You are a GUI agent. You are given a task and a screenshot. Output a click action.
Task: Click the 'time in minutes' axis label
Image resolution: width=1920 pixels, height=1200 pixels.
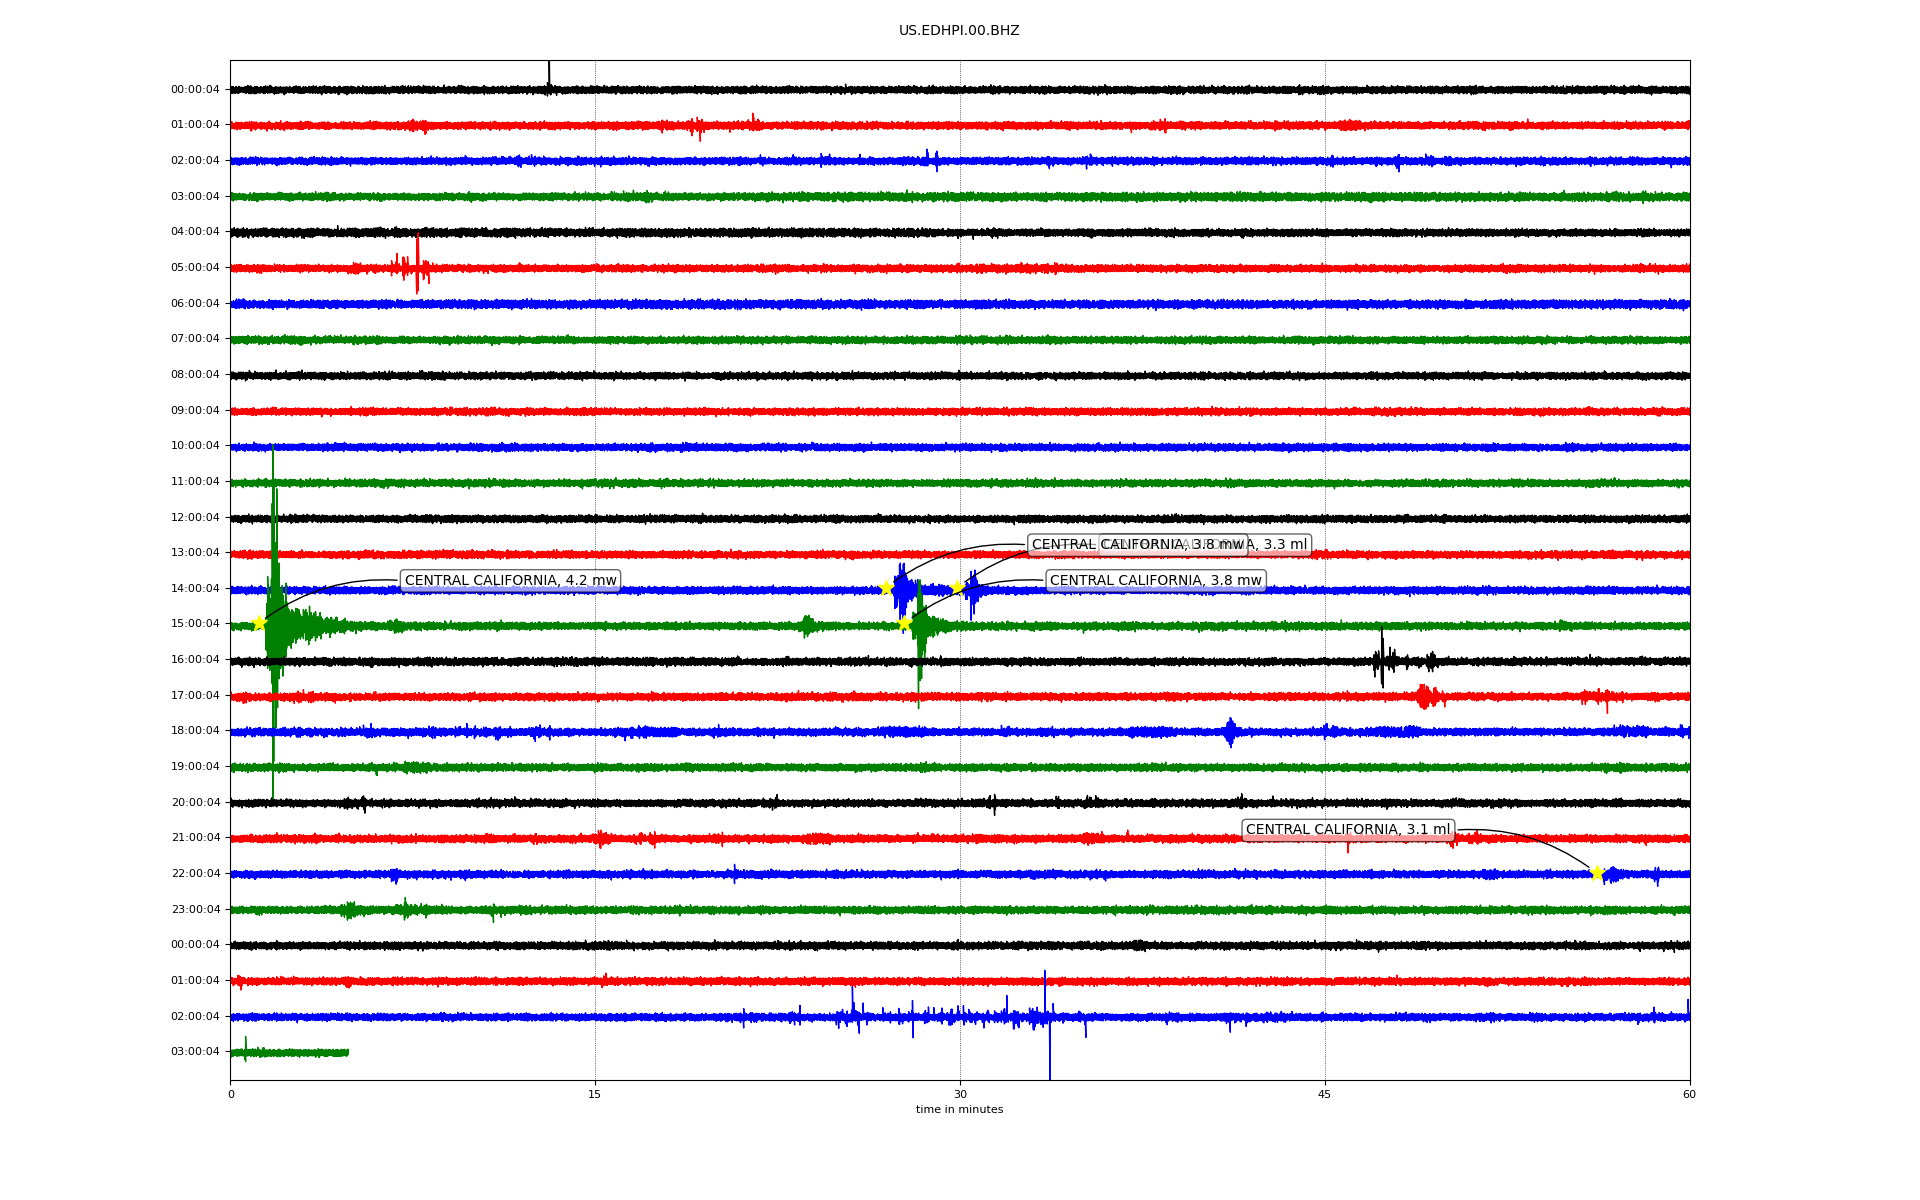tap(958, 1110)
